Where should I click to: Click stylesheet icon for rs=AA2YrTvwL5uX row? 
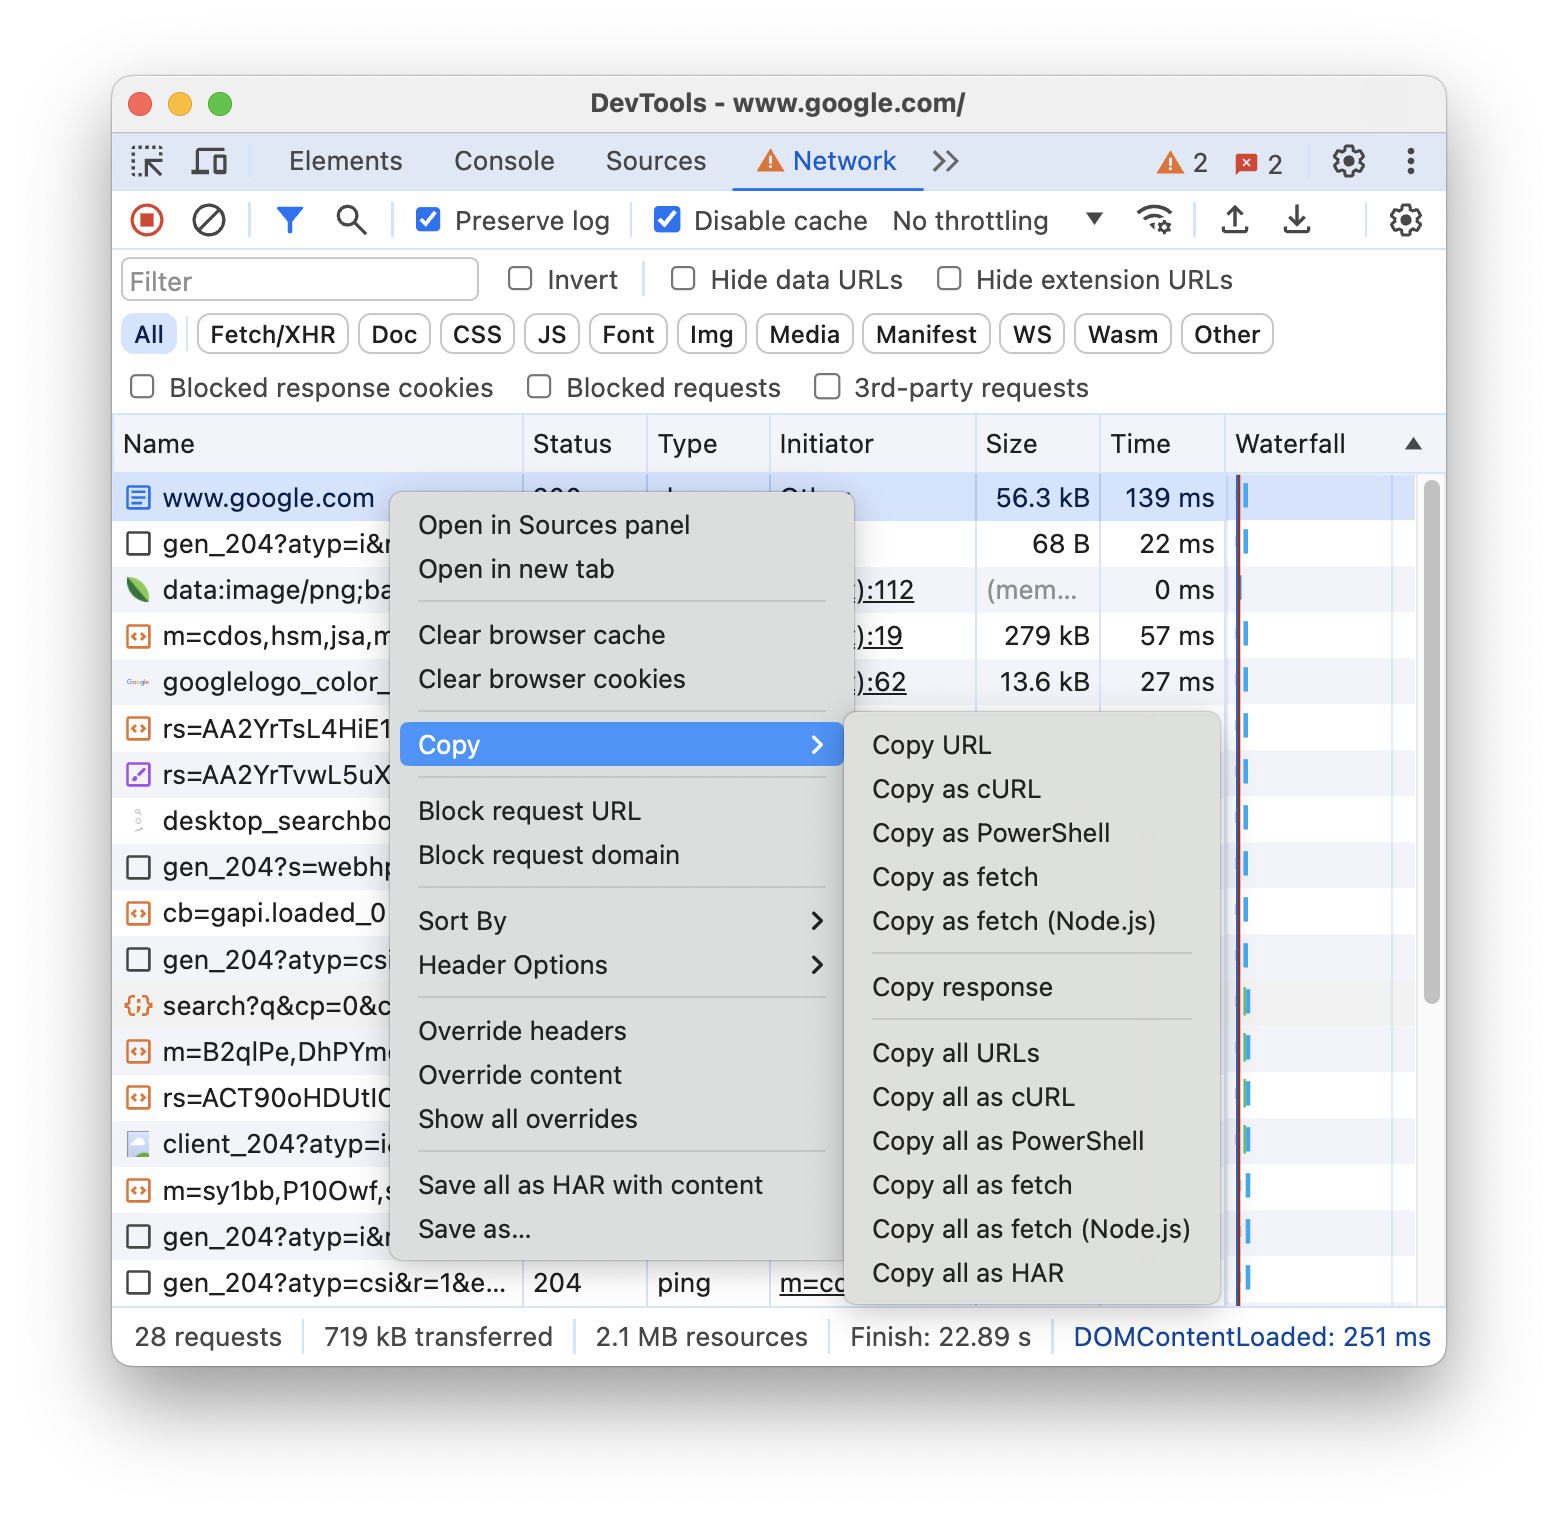click(x=138, y=774)
